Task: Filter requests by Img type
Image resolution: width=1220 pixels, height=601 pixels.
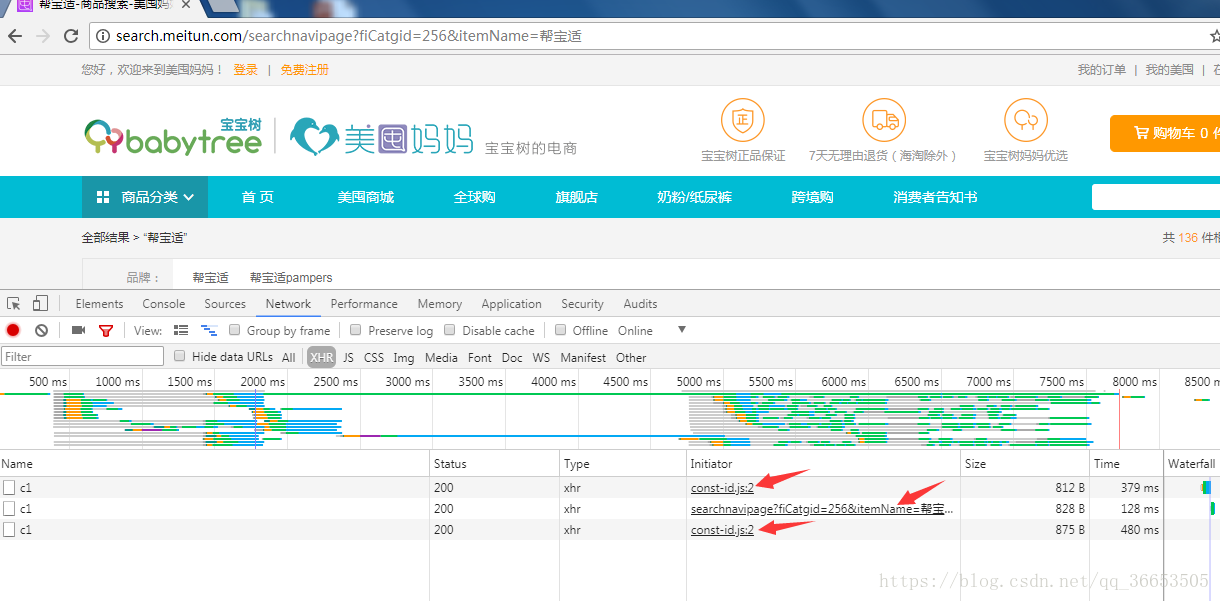Action: (404, 357)
